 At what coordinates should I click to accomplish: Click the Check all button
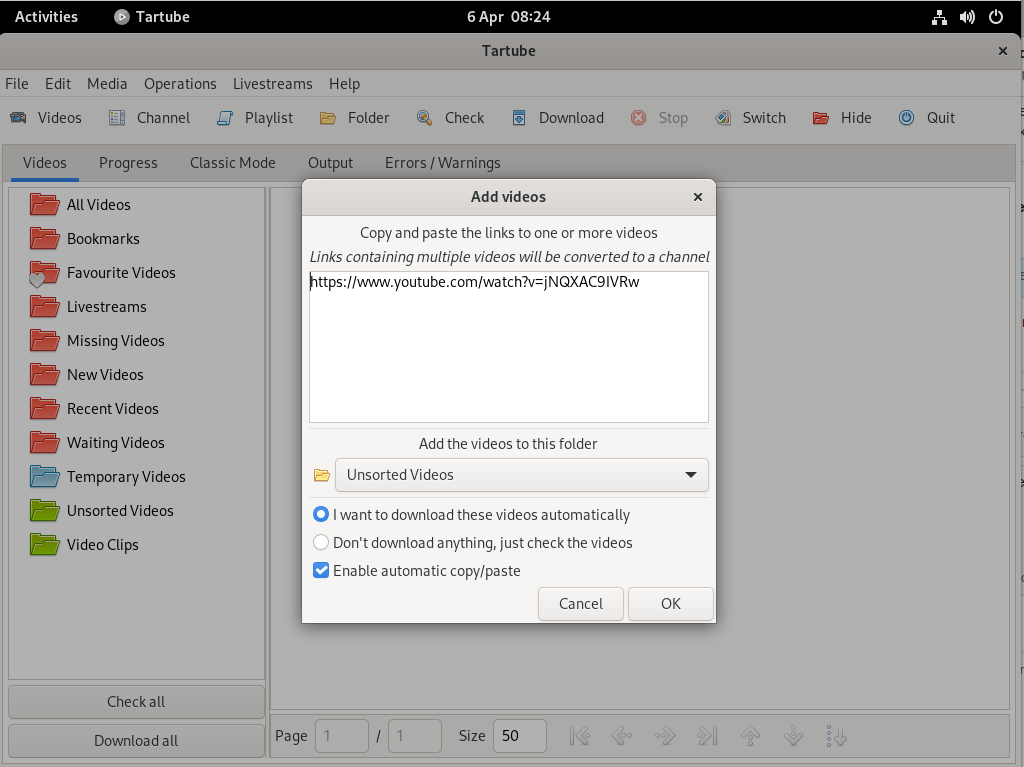[136, 702]
